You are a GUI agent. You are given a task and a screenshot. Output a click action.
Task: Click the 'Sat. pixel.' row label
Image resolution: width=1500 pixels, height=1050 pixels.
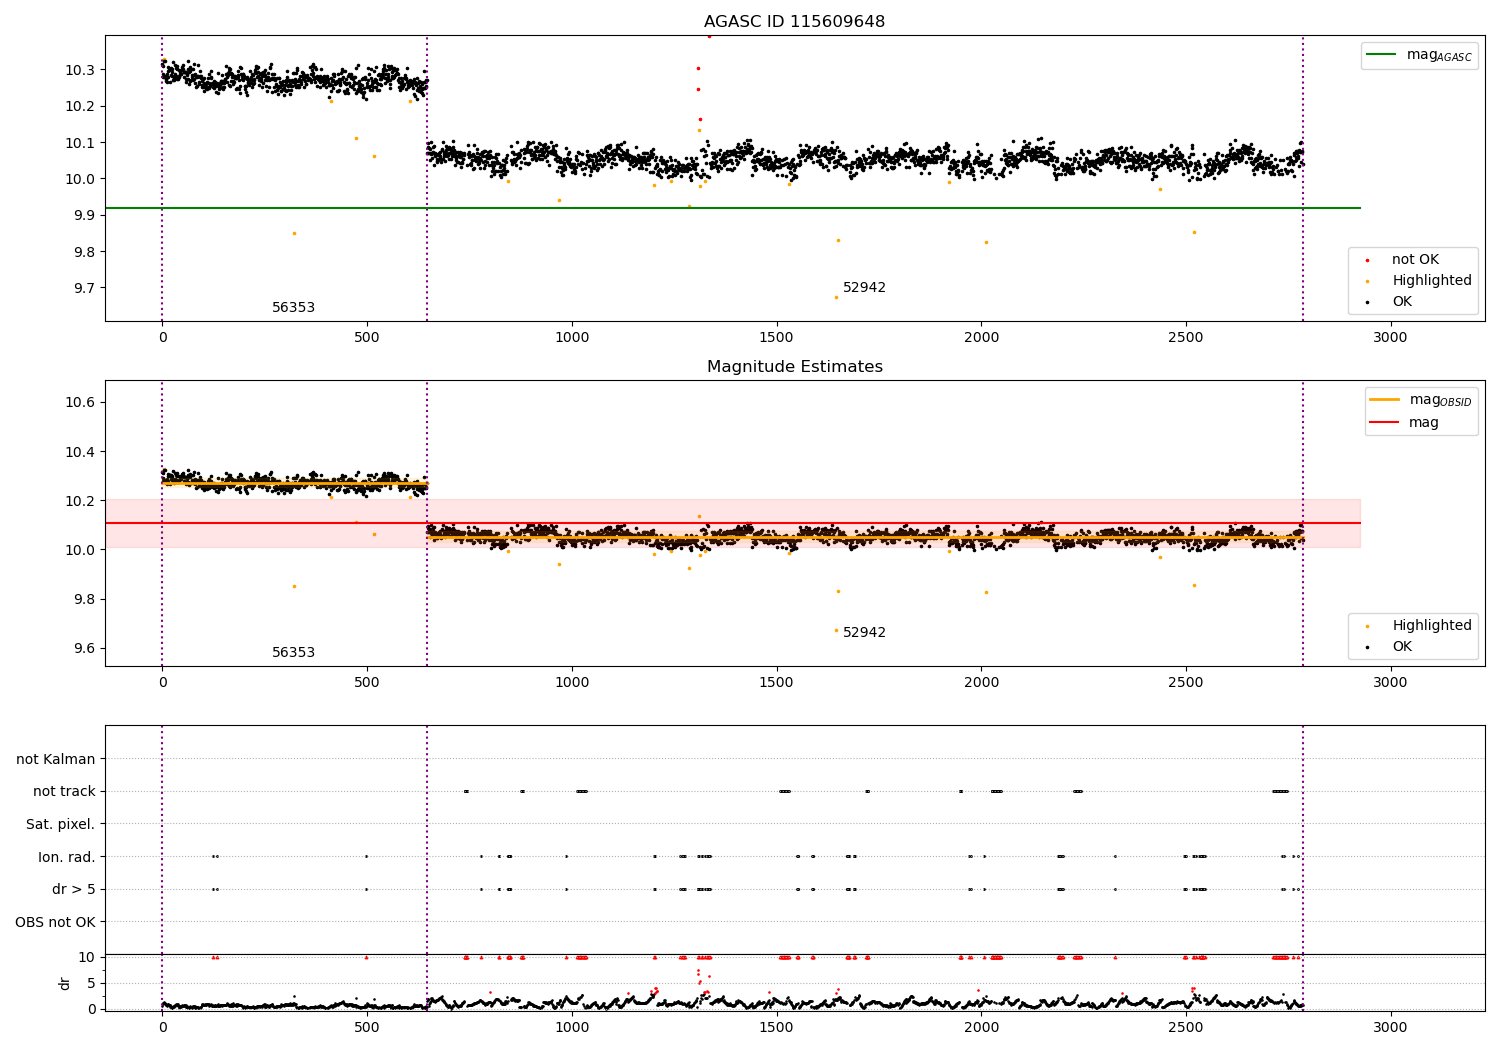click(x=61, y=824)
